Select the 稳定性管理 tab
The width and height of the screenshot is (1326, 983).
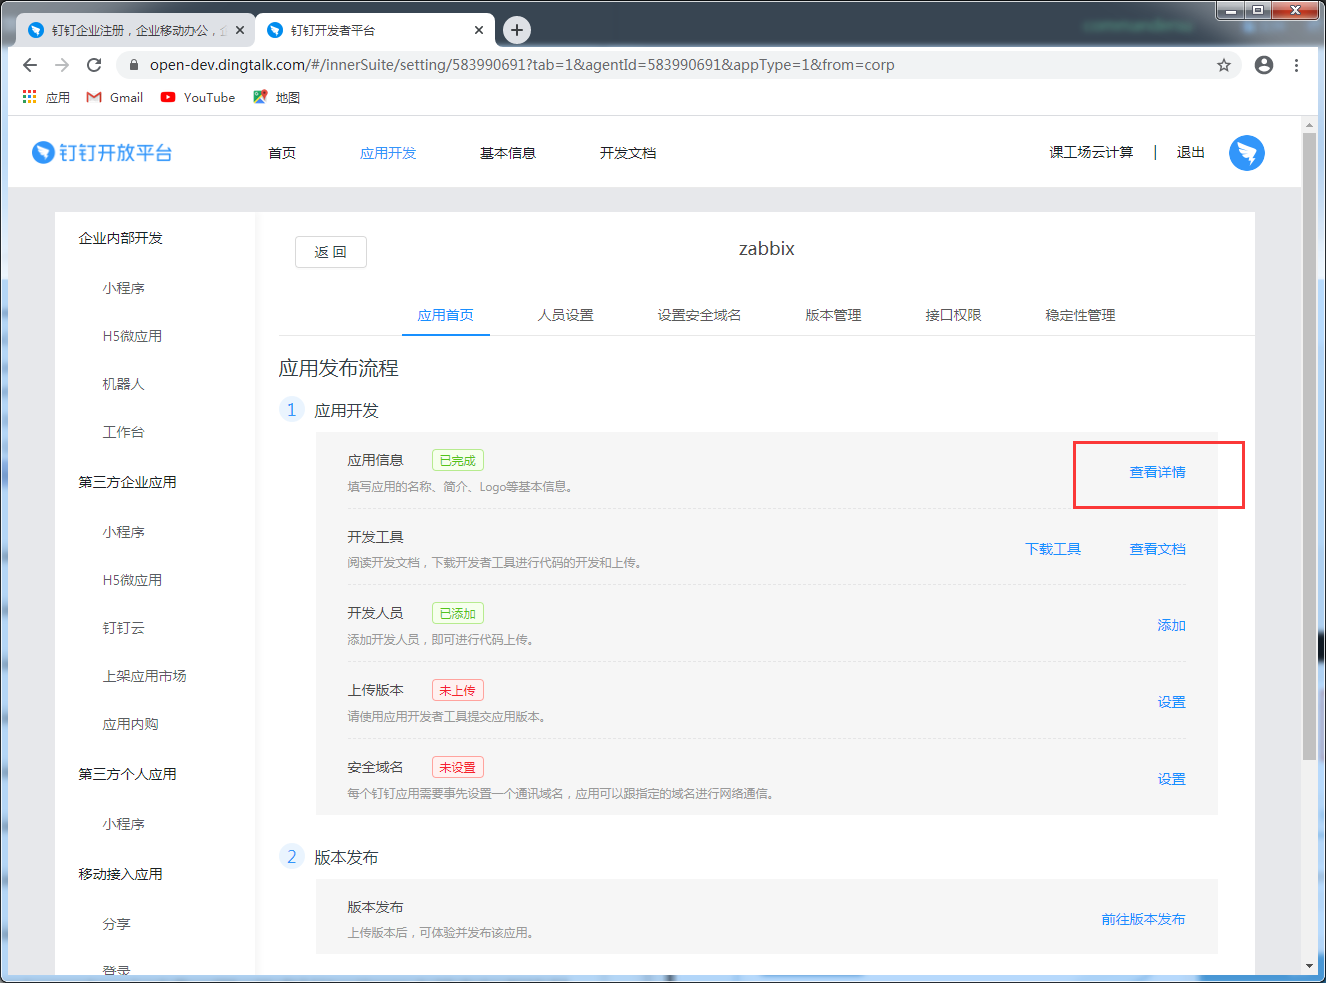1081,315
